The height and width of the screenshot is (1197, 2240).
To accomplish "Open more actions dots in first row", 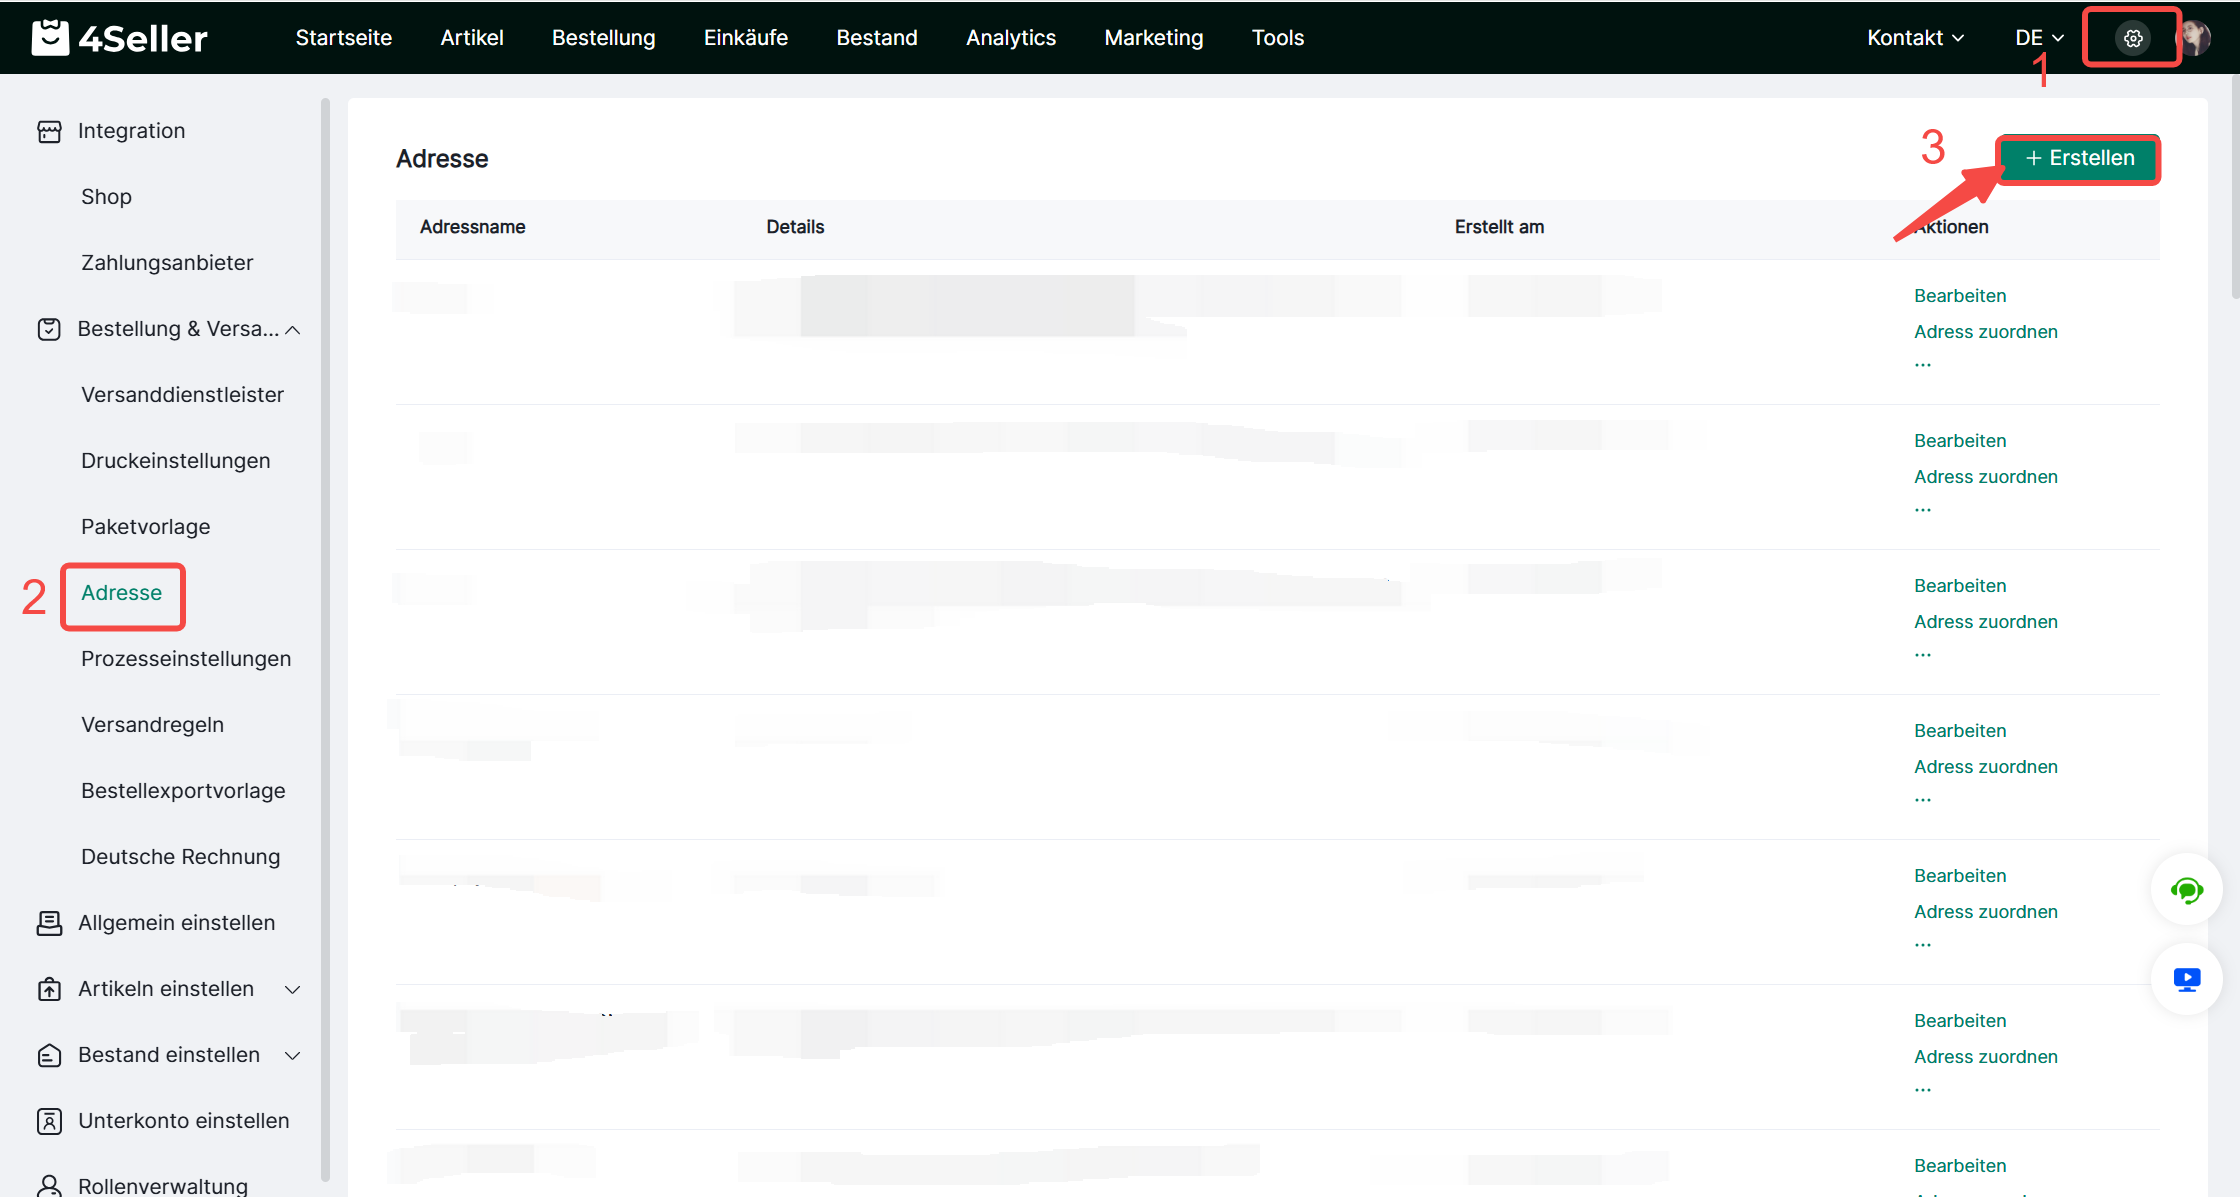I will [1922, 365].
